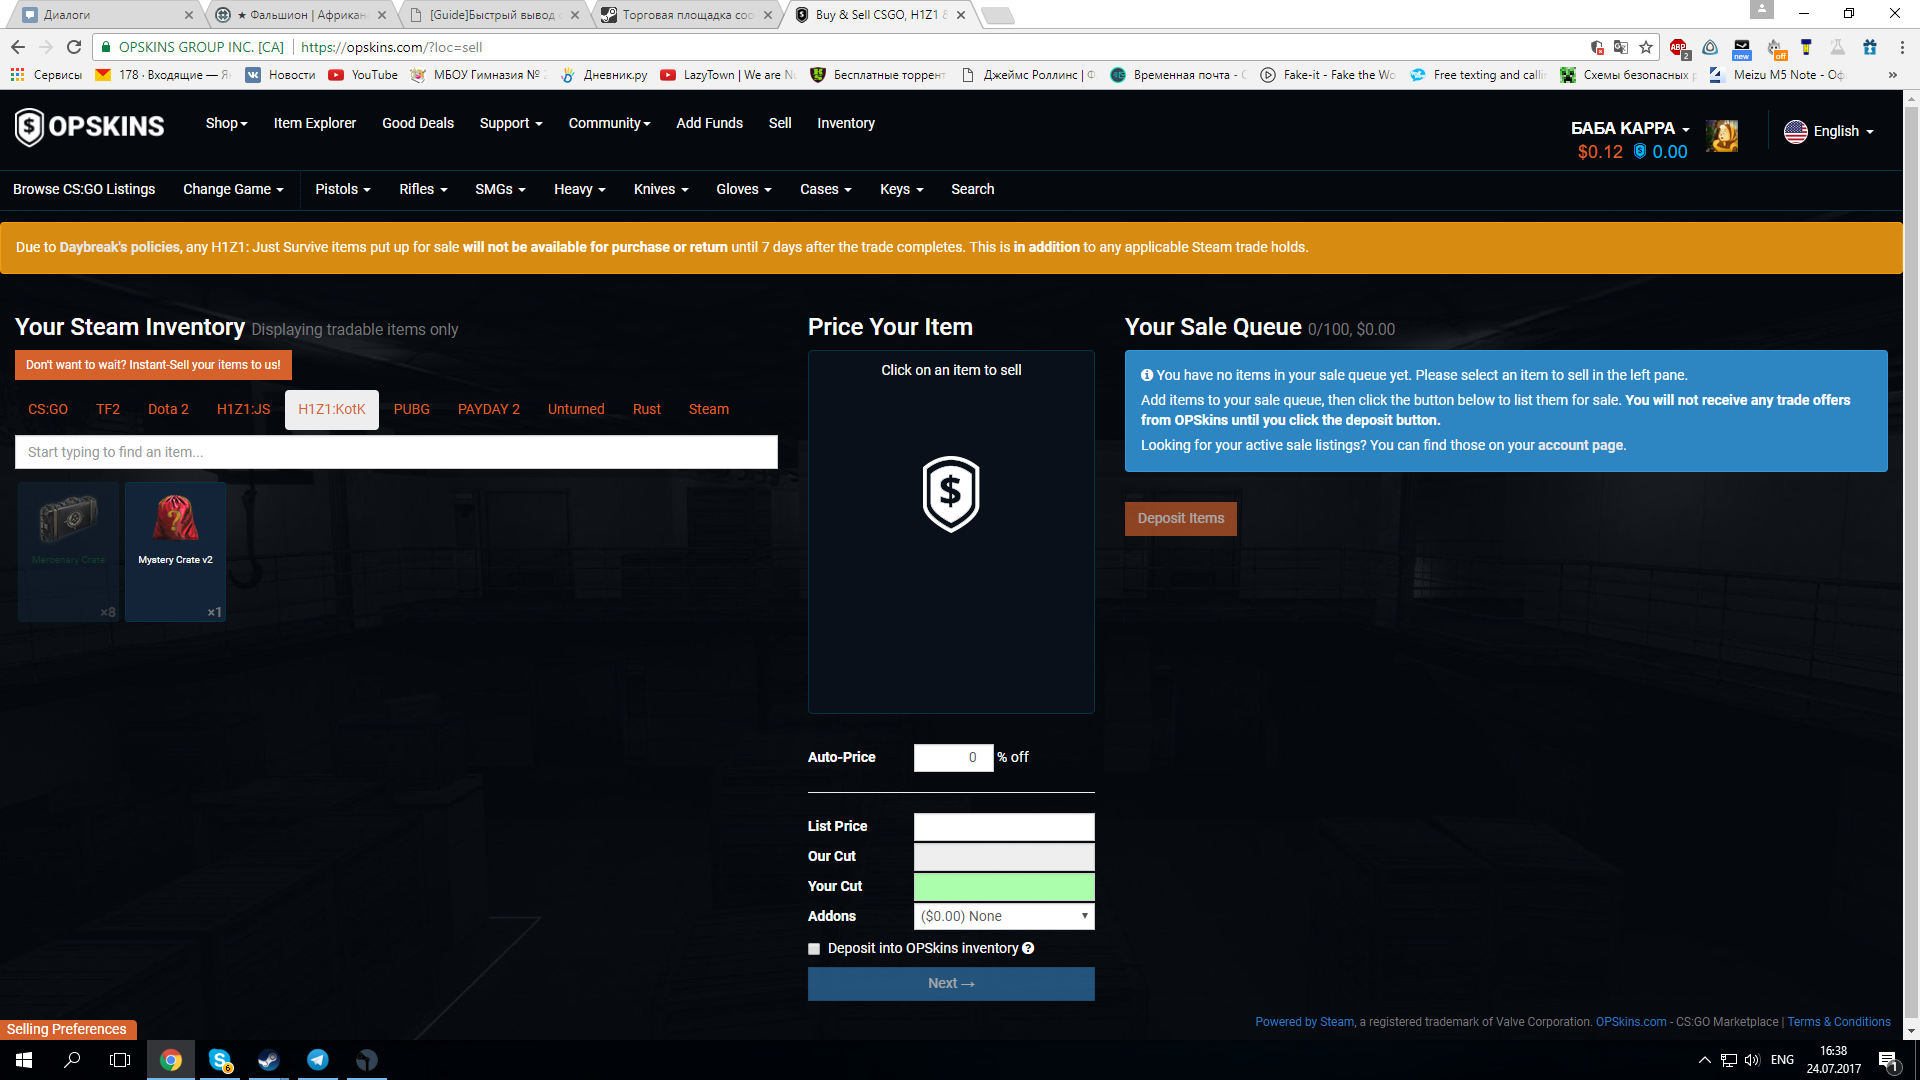
Task: Open the YouTube bookmark
Action: [x=363, y=75]
